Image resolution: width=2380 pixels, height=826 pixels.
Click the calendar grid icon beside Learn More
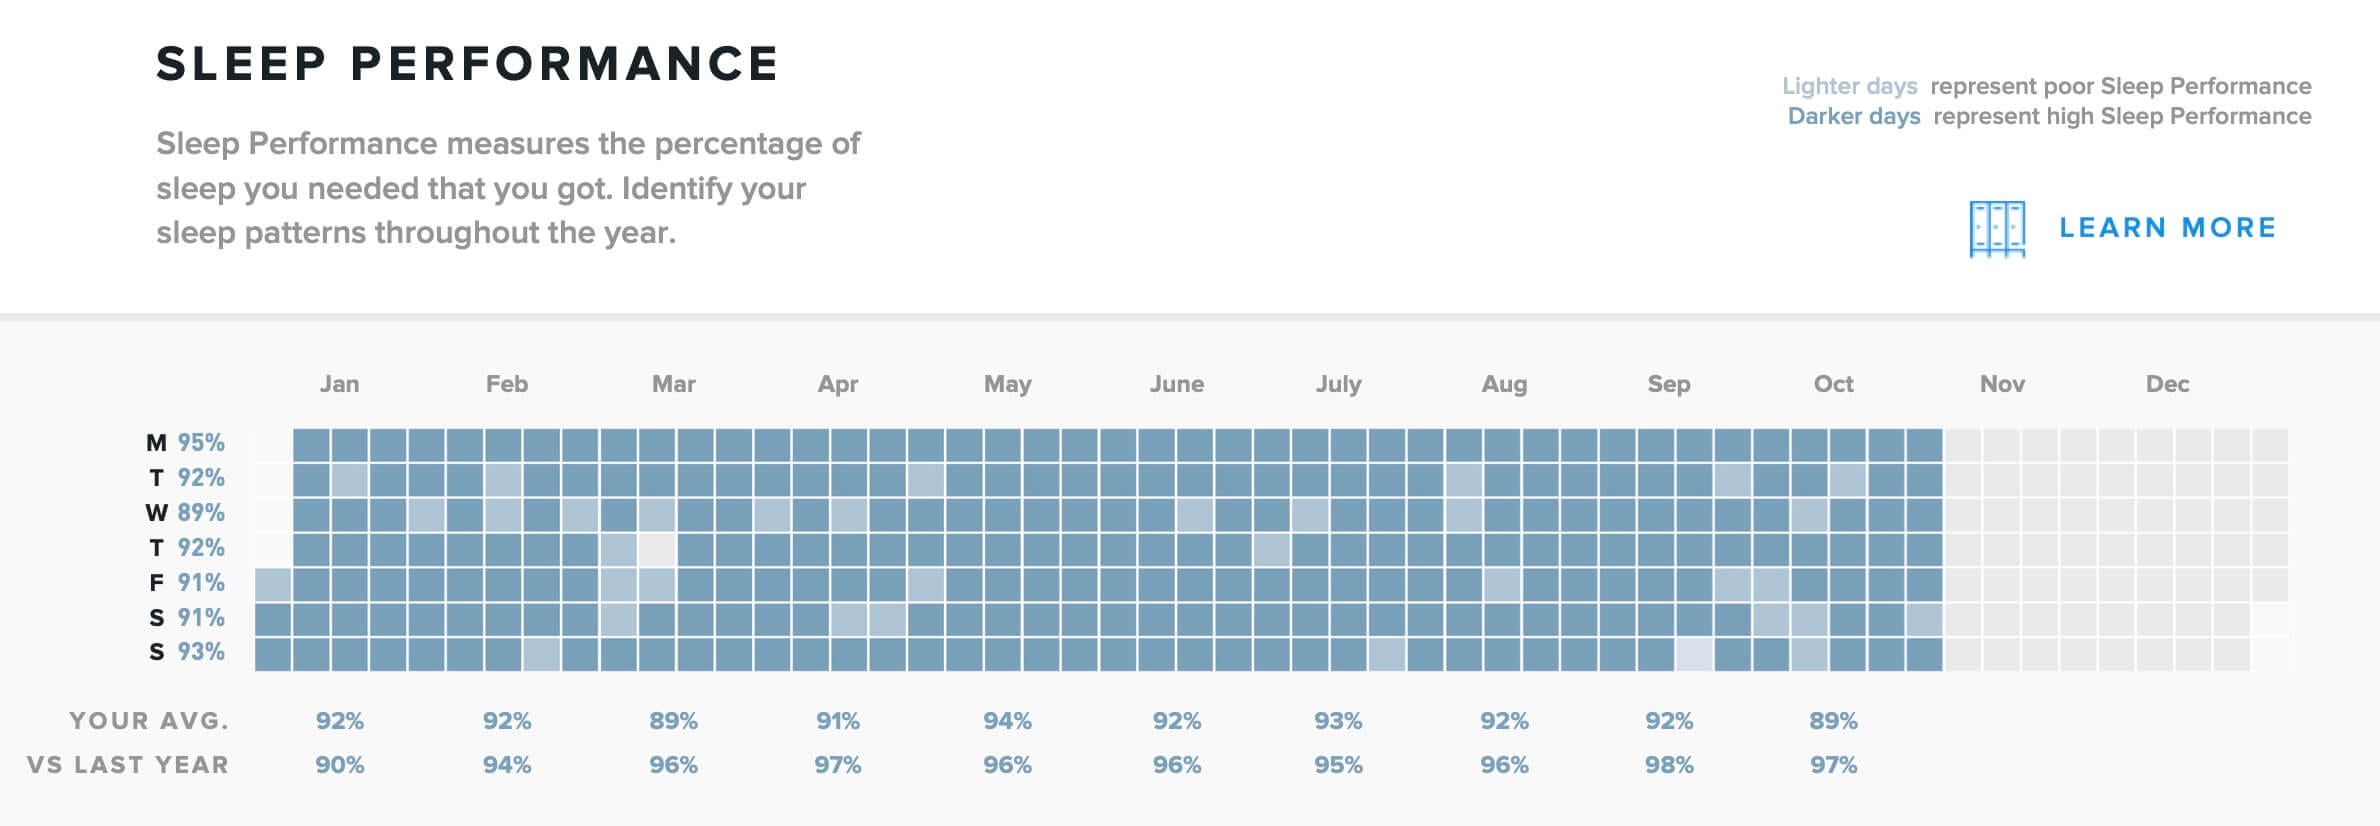[x=1998, y=229]
